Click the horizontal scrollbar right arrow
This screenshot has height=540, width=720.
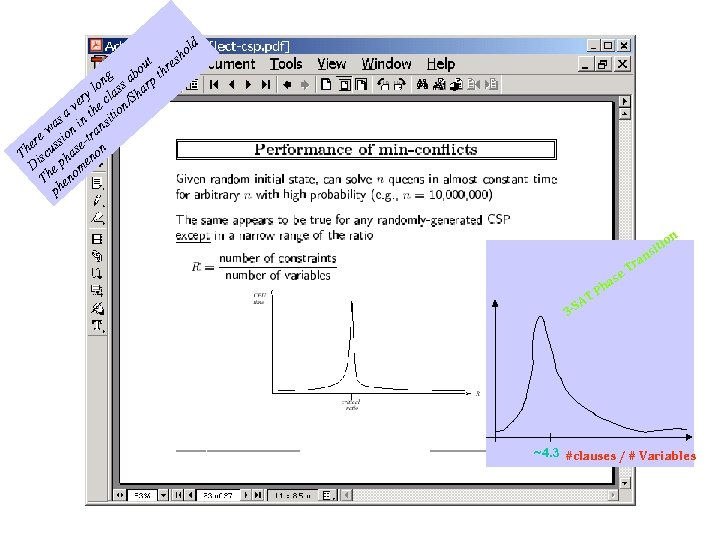(x=613, y=495)
